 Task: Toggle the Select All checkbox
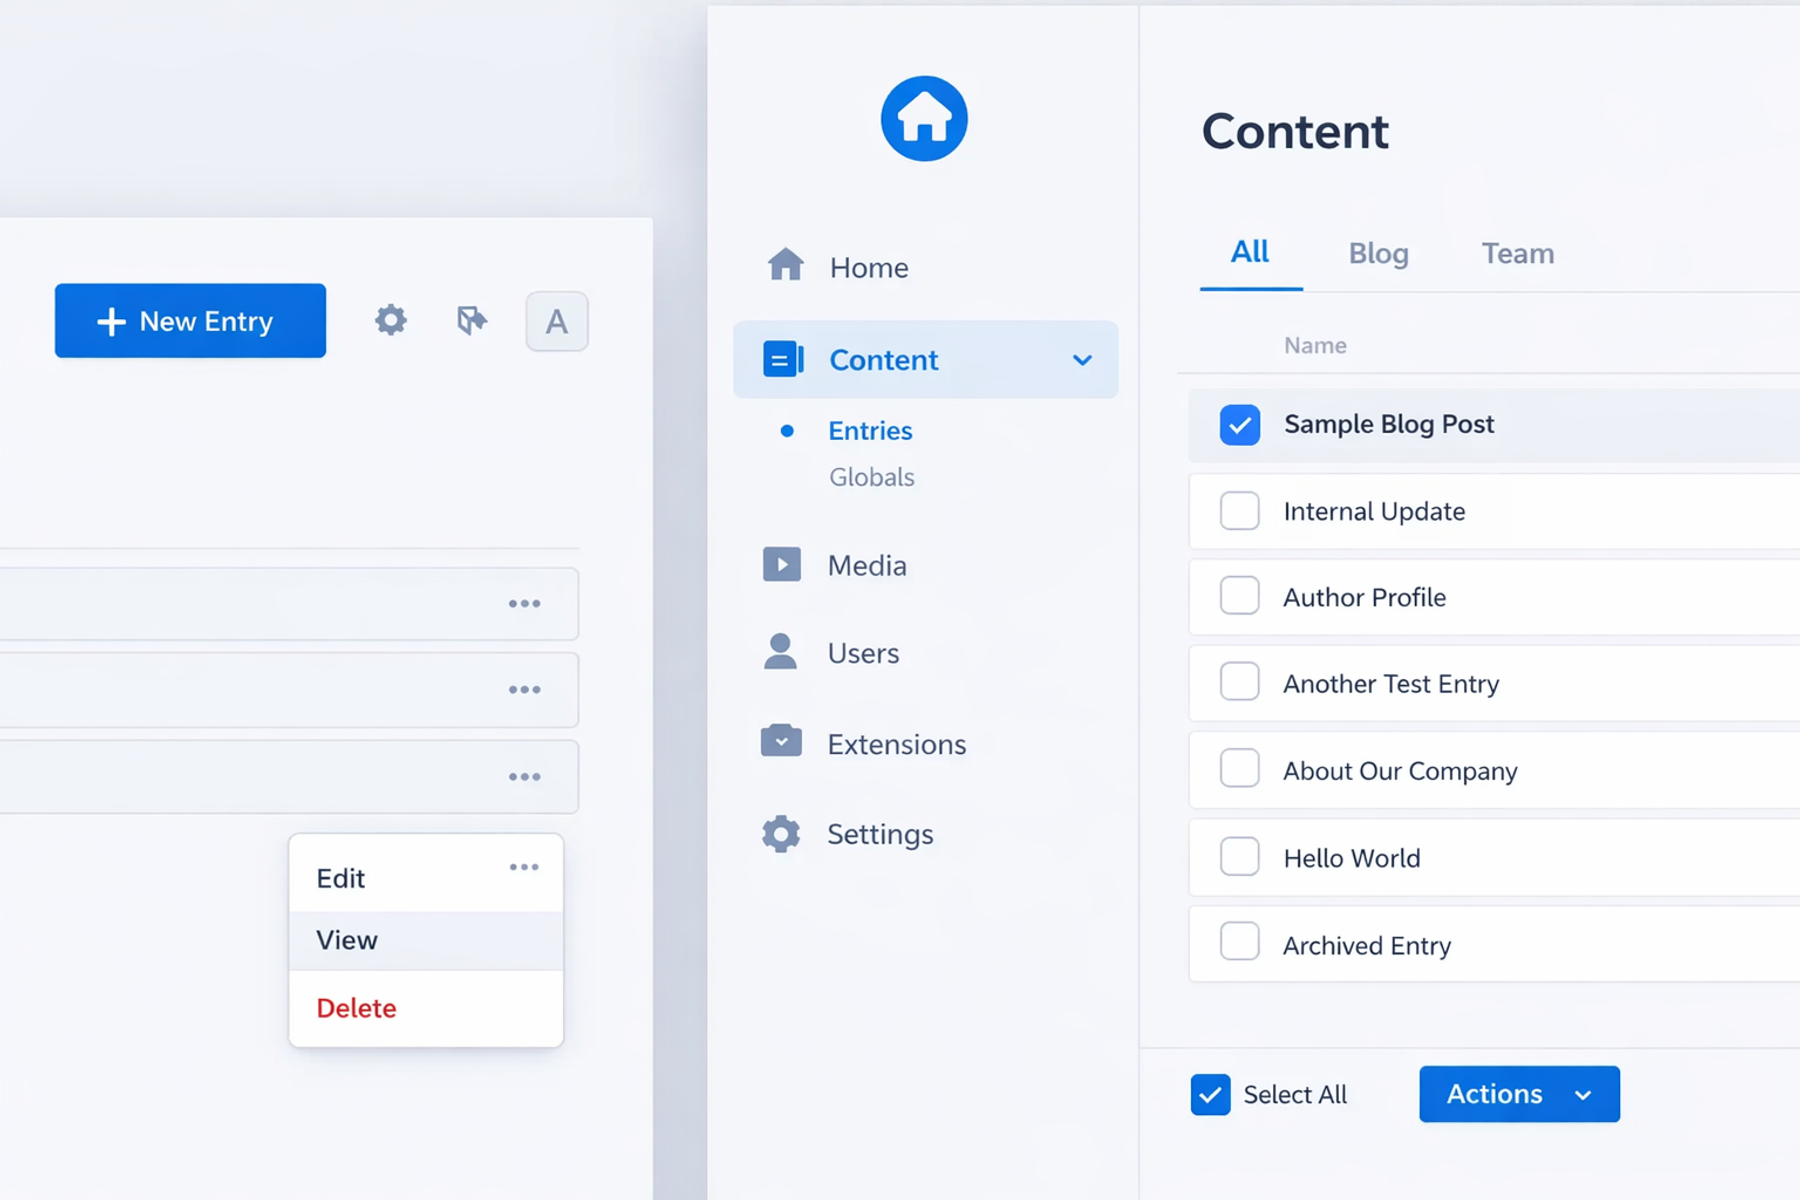point(1210,1095)
